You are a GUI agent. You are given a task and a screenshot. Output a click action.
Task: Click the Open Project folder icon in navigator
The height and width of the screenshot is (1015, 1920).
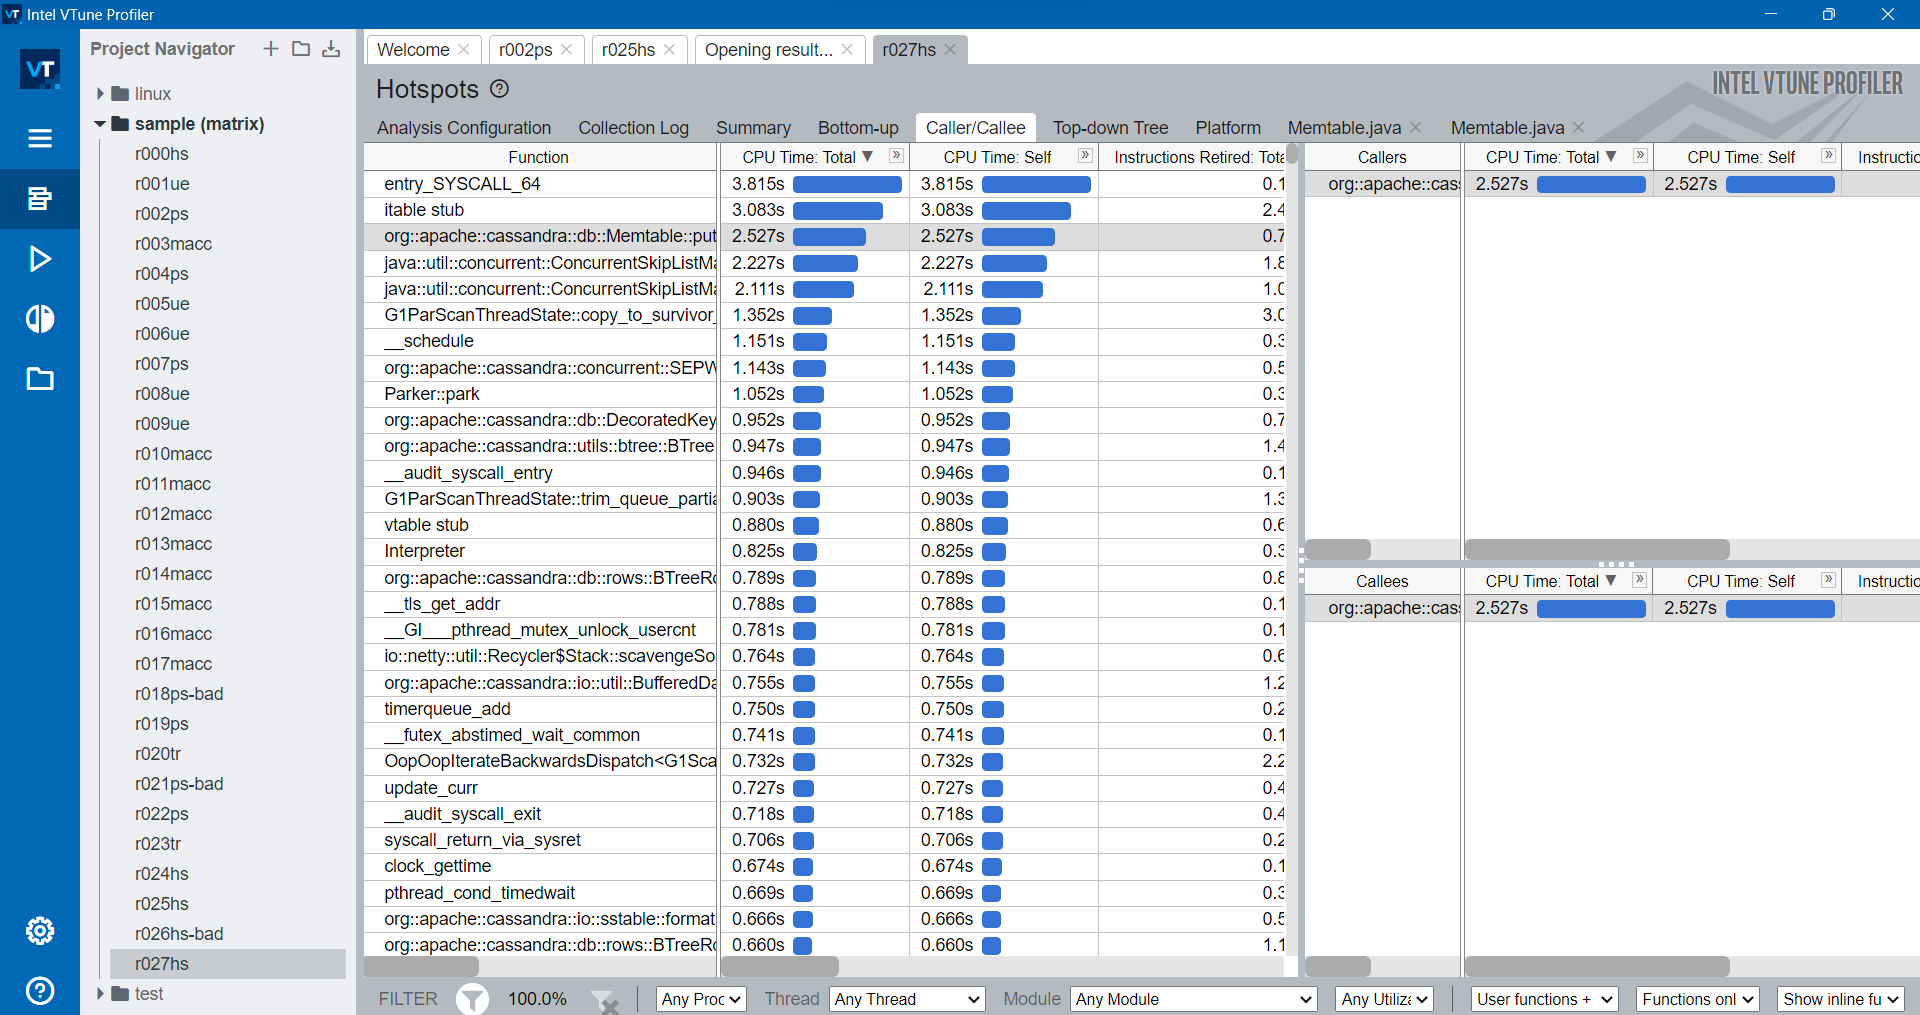click(301, 49)
